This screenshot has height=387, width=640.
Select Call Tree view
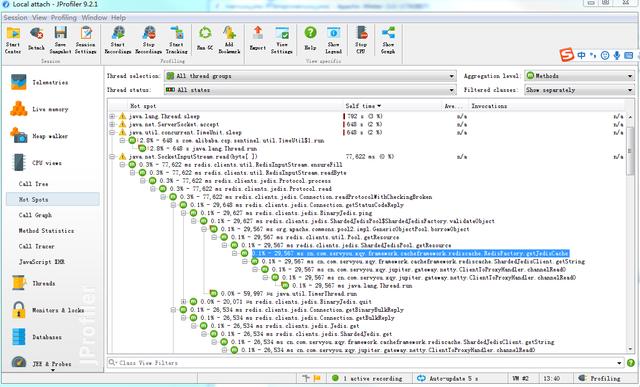tap(33, 184)
